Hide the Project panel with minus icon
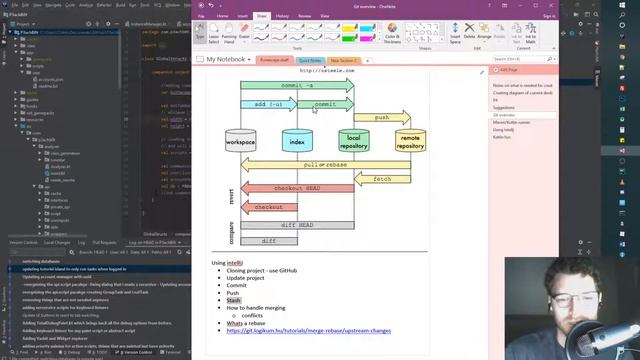Image resolution: width=640 pixels, height=360 pixels. pyautogui.click(x=117, y=24)
